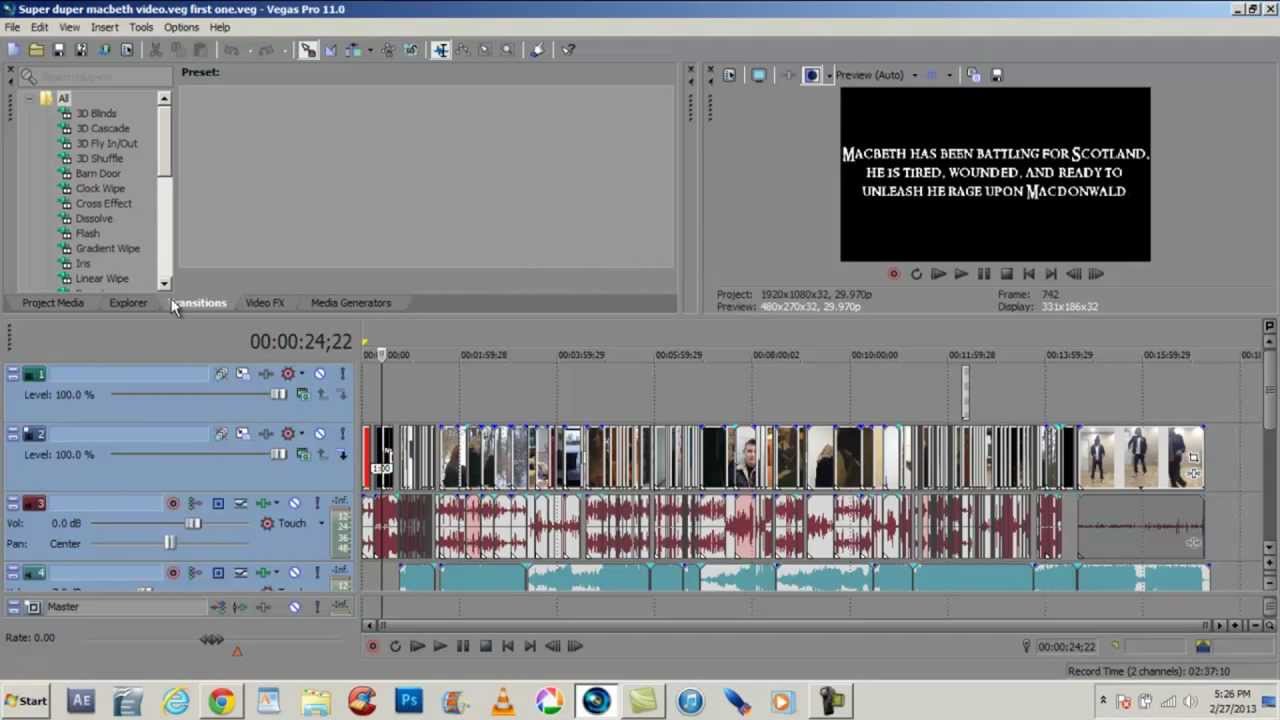Click the What's This help icon
The image size is (1280, 720).
(x=568, y=50)
